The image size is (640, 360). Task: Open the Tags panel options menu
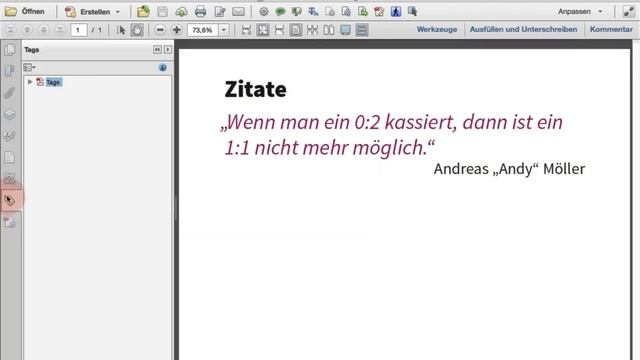[29, 67]
